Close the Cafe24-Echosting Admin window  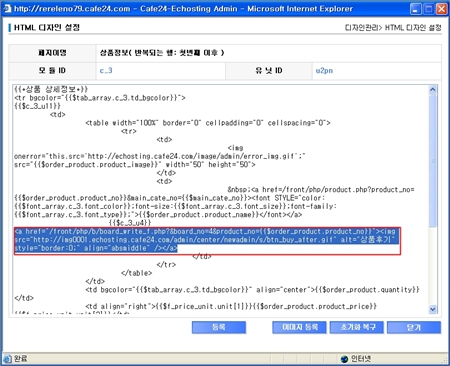point(441,9)
